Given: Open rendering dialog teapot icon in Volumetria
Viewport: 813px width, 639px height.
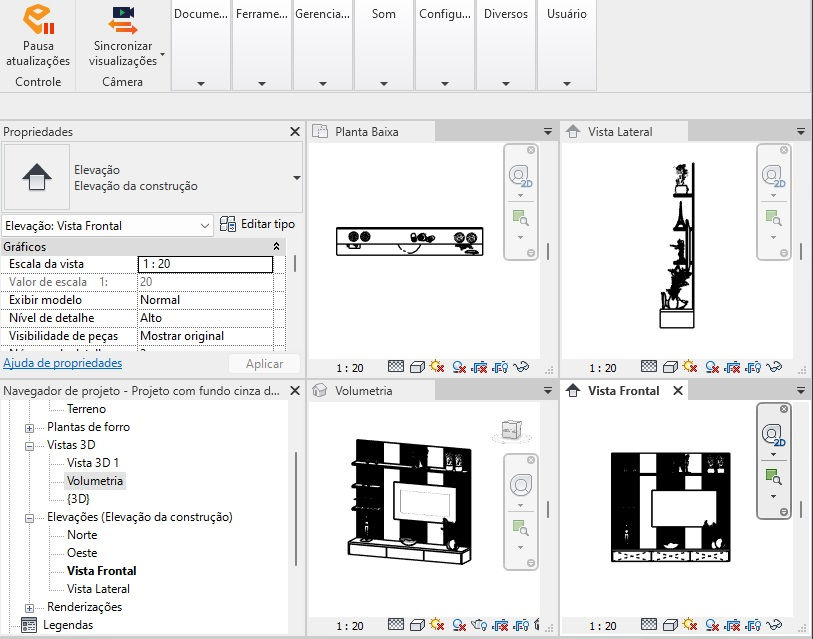Looking at the screenshot, I should (480, 624).
